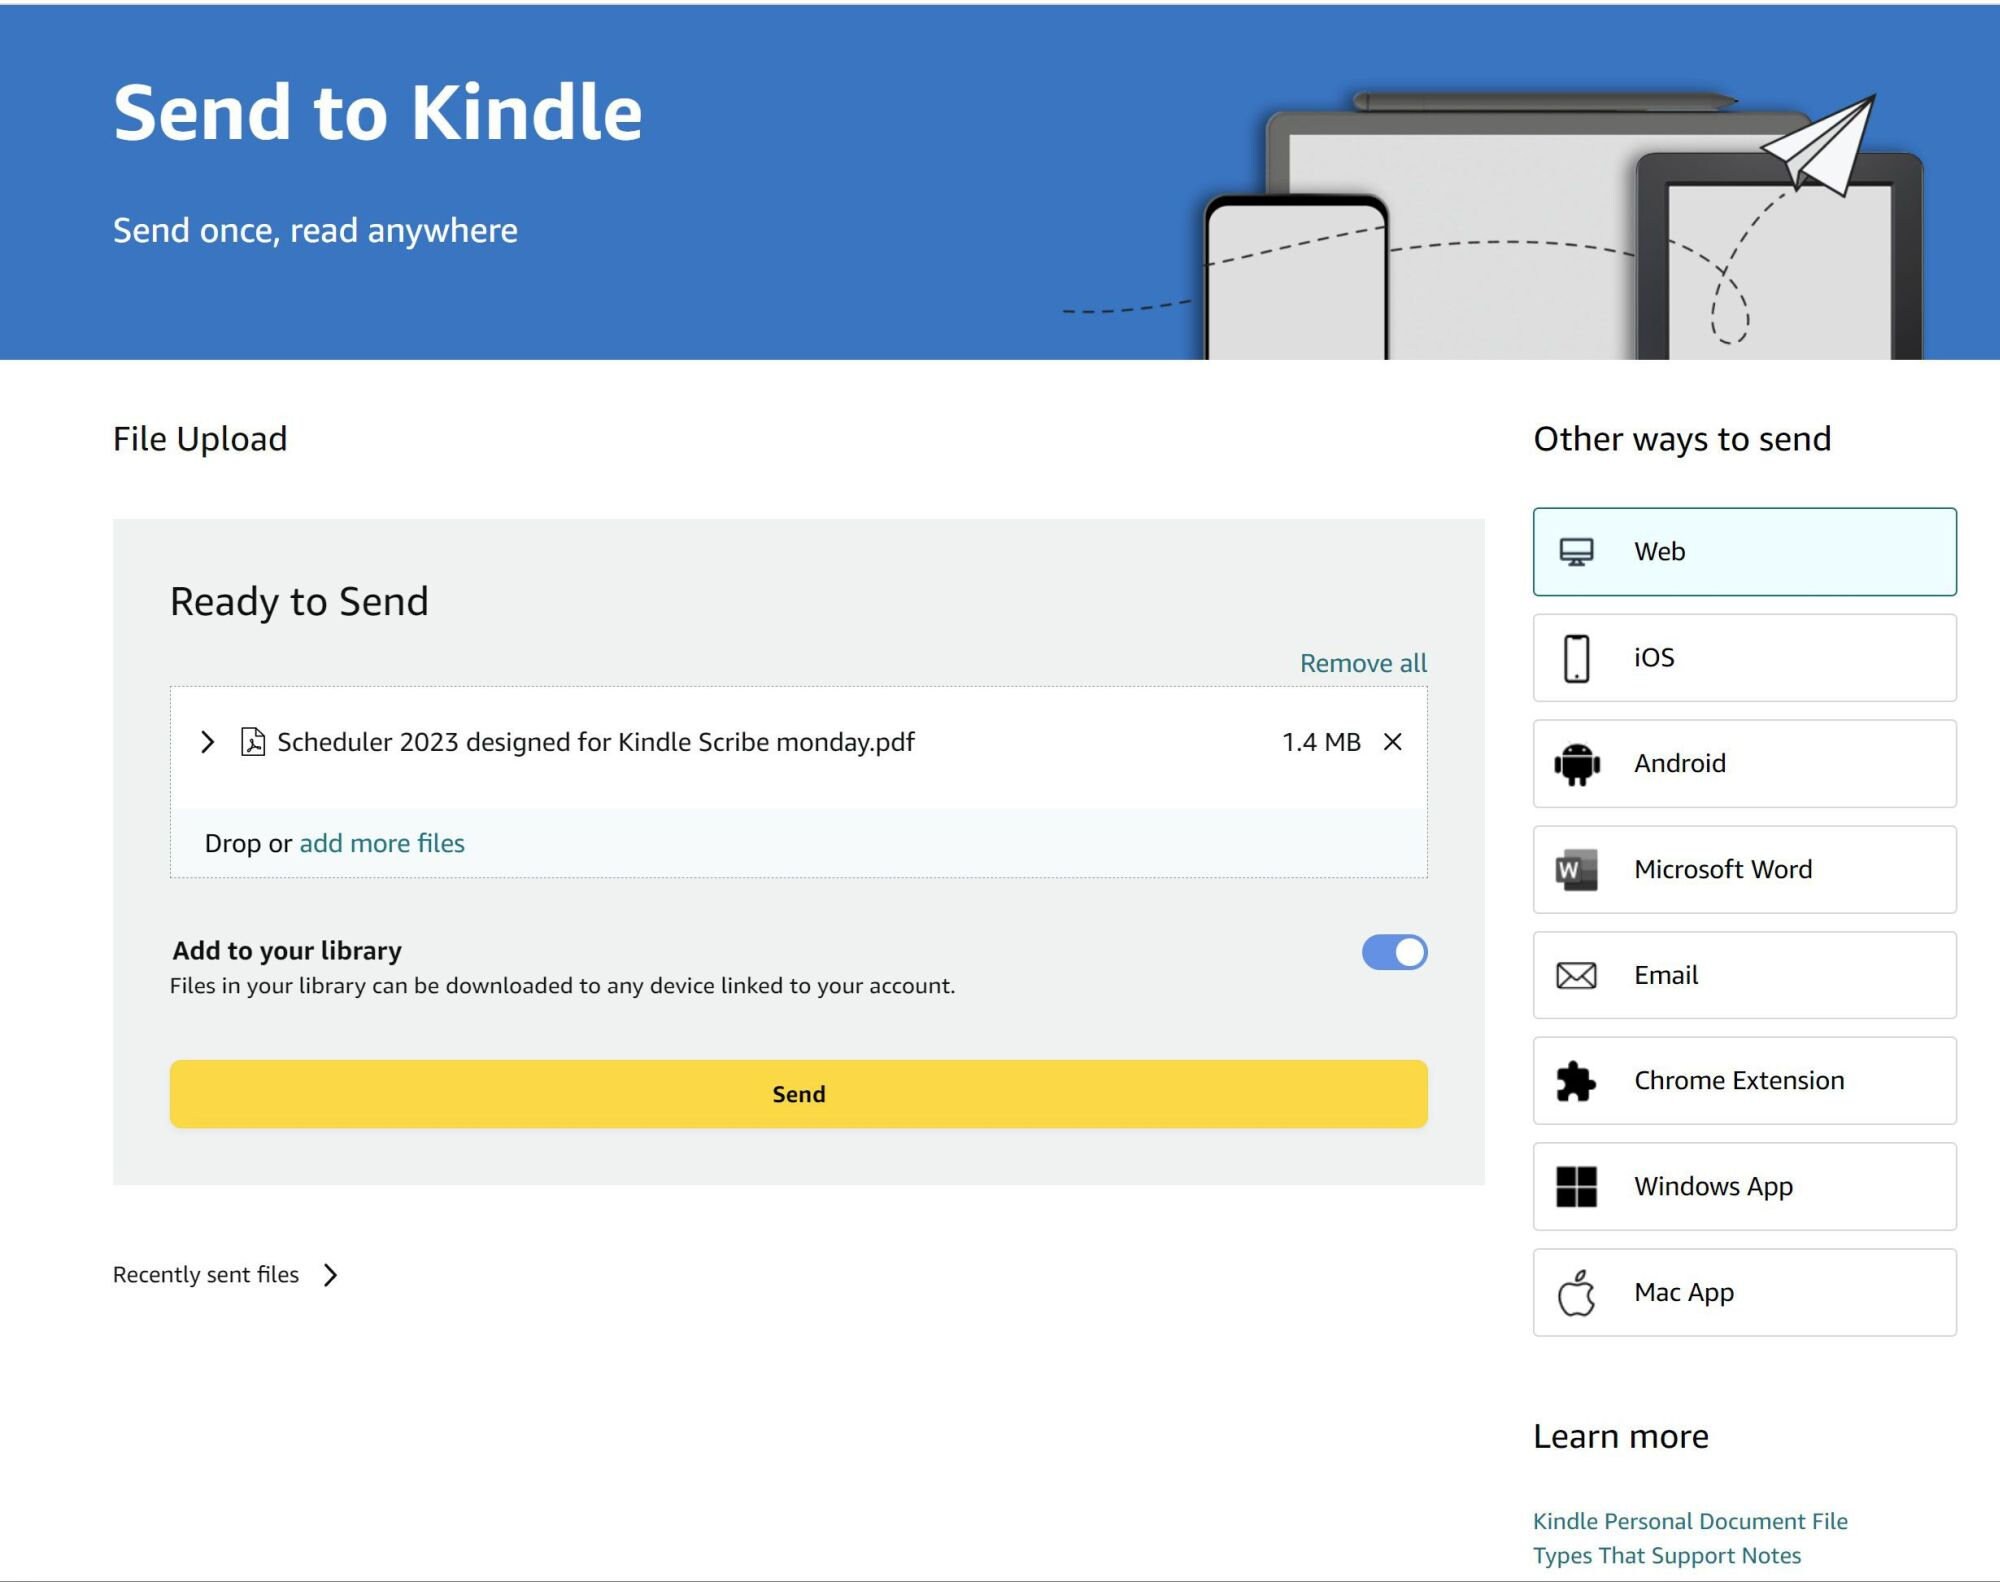
Task: Open Kindle Personal Document File Types That Support Notes
Action: (x=1690, y=1537)
